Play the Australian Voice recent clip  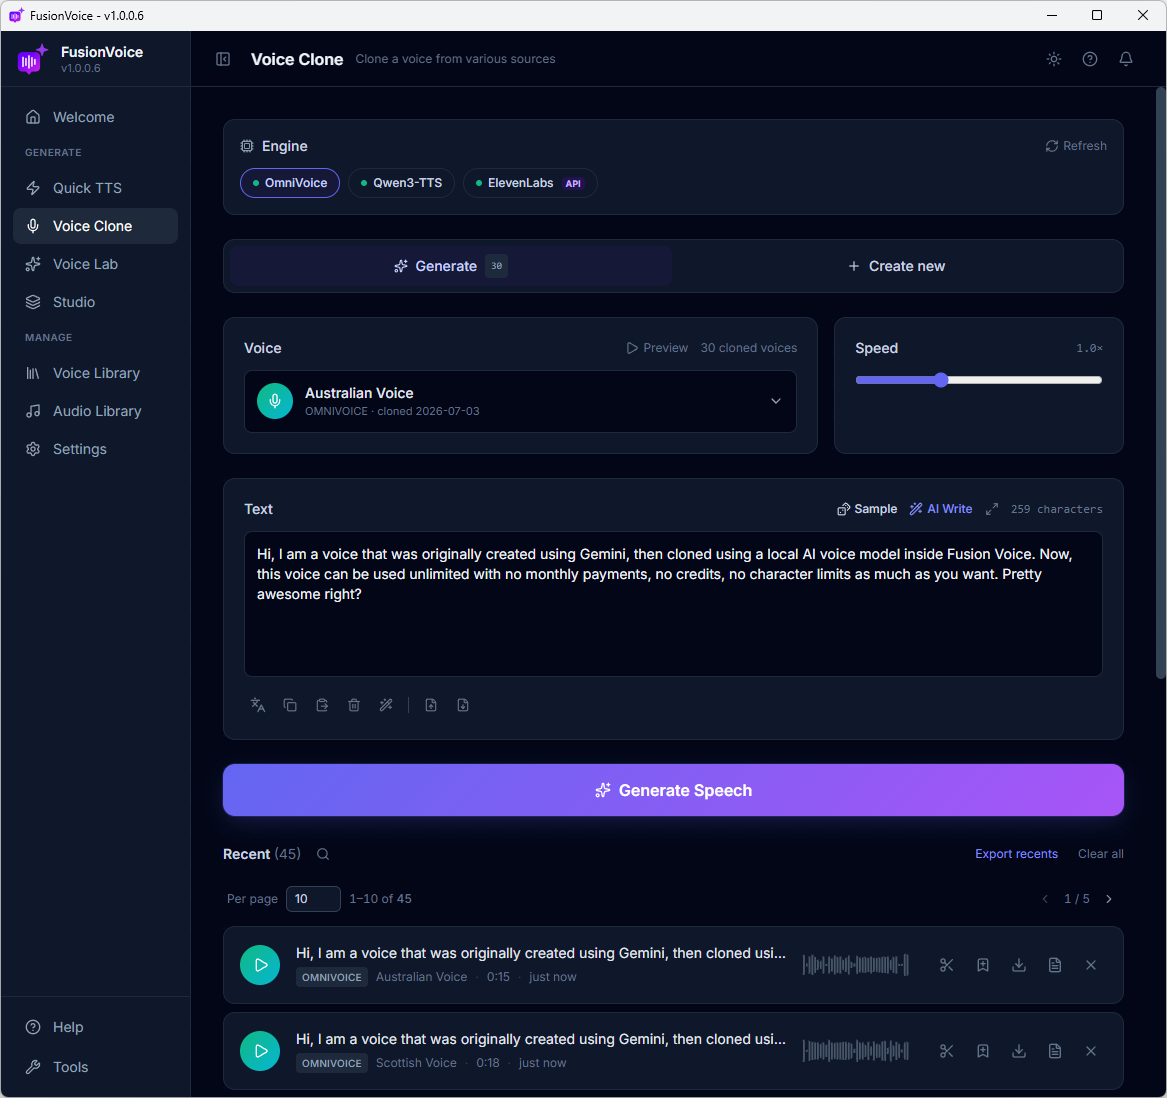260,965
